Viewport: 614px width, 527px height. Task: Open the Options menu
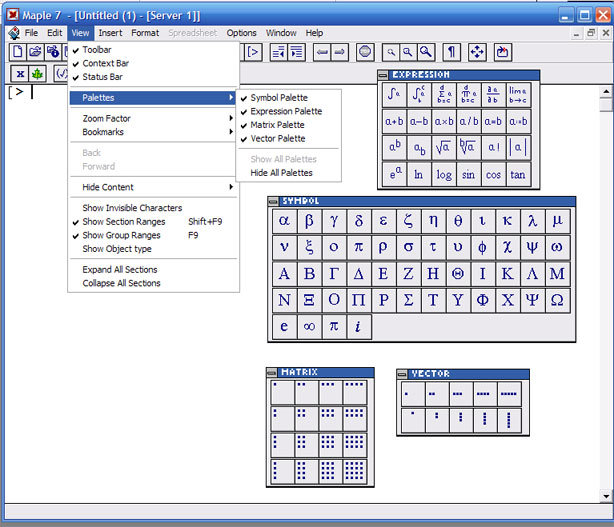[x=241, y=33]
